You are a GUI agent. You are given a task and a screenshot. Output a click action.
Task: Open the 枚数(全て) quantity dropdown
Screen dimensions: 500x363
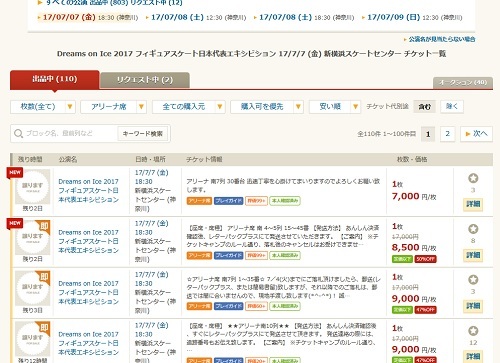(x=43, y=107)
